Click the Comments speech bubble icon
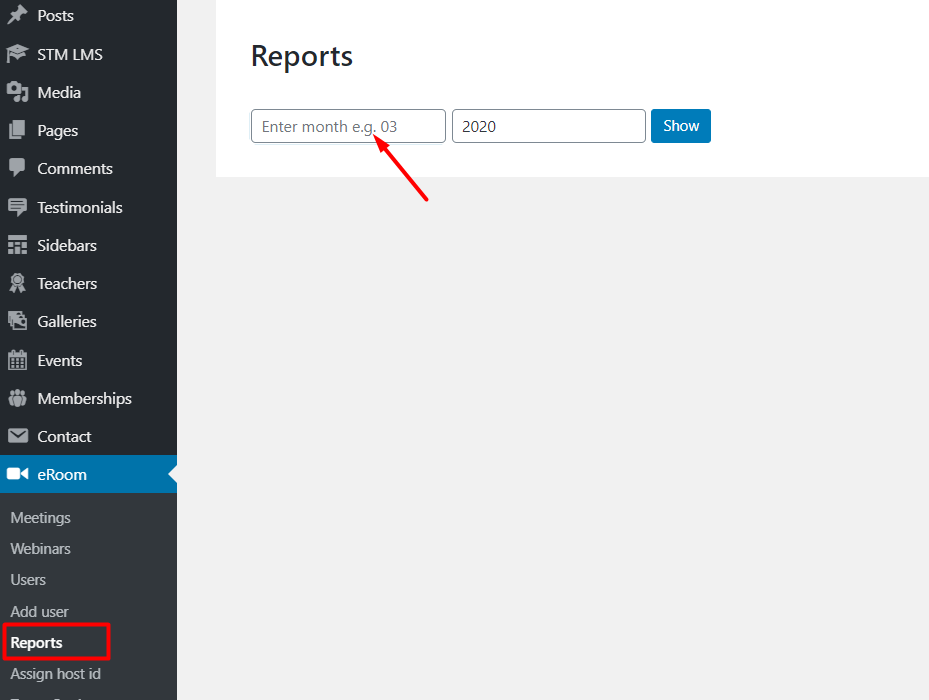The width and height of the screenshot is (929, 700). pyautogui.click(x=17, y=168)
